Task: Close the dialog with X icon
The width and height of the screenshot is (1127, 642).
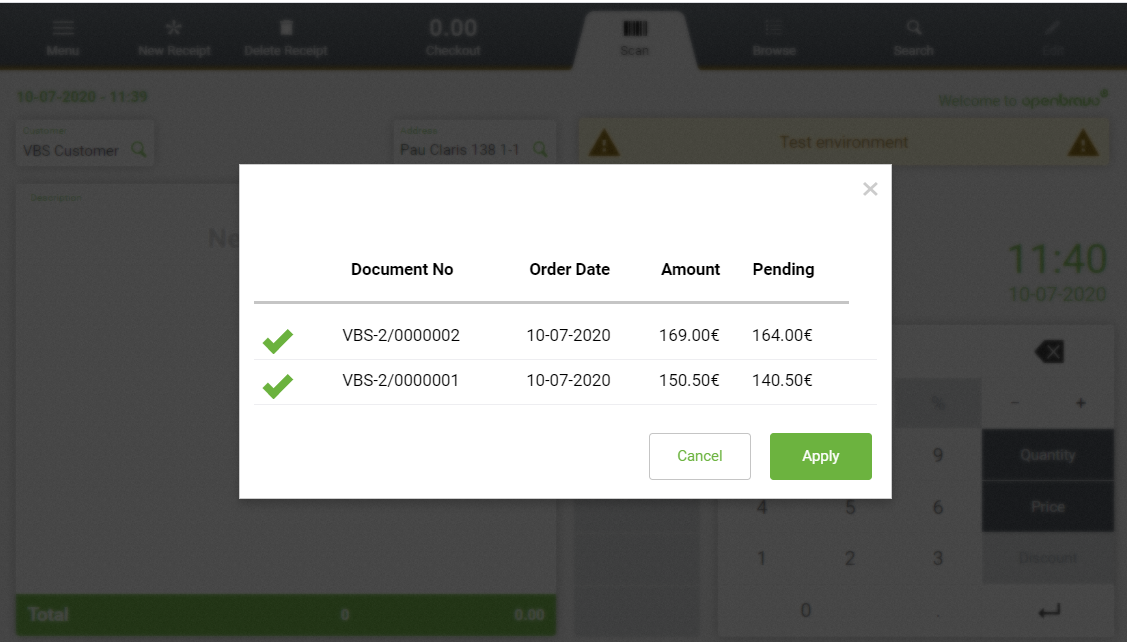Action: (x=870, y=189)
